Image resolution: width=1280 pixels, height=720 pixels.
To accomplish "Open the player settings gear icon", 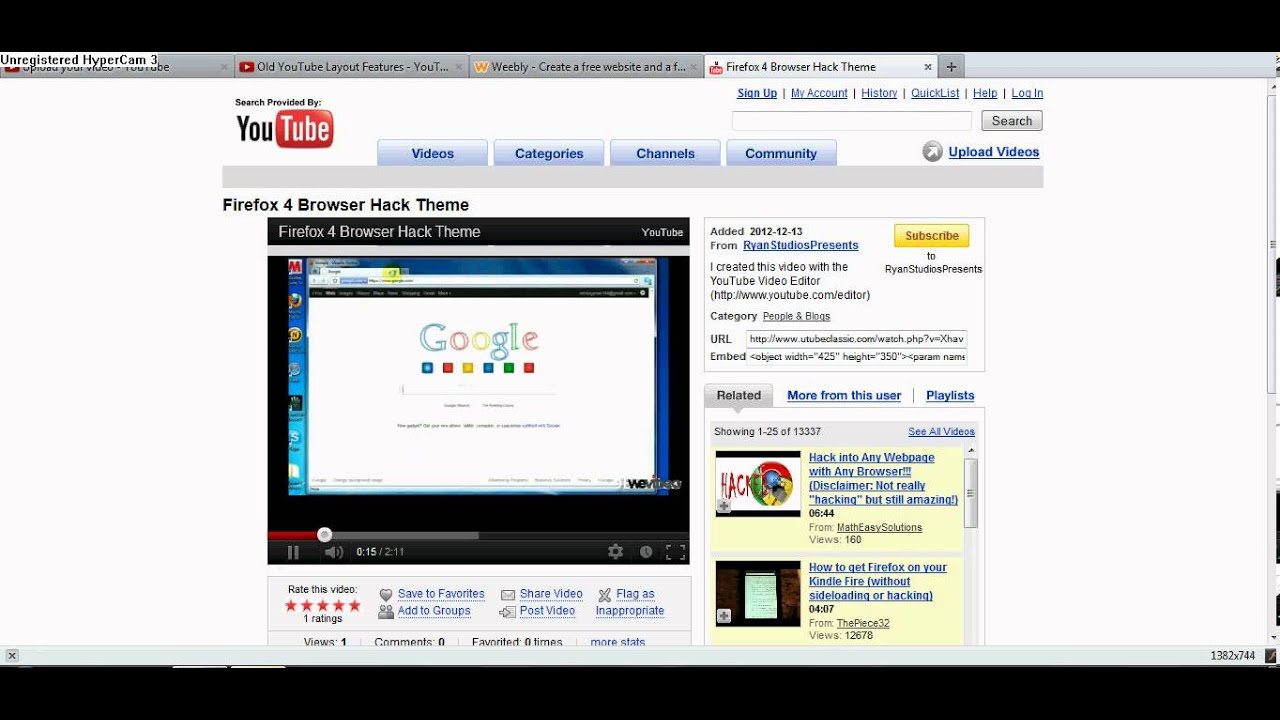I will (x=615, y=552).
